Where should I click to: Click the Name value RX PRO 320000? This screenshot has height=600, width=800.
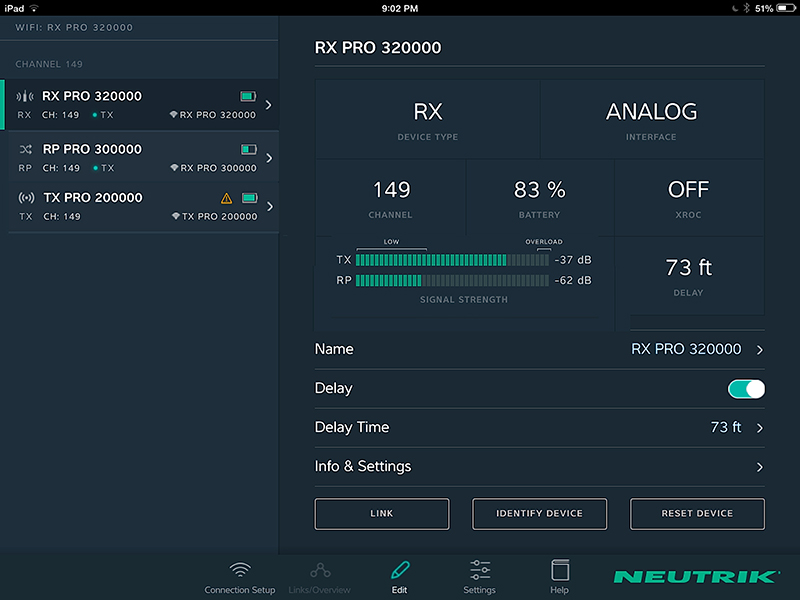686,349
